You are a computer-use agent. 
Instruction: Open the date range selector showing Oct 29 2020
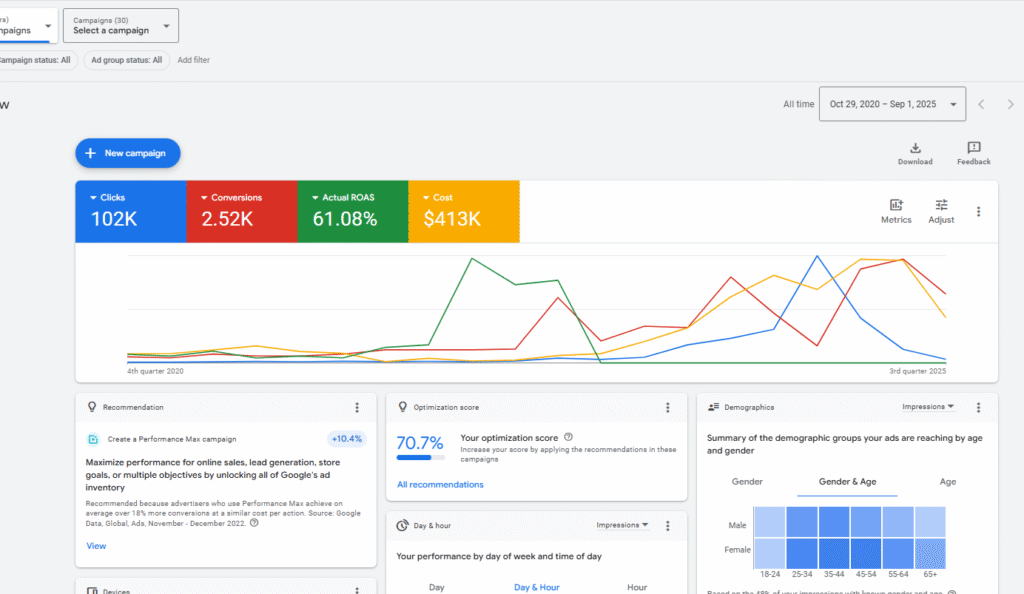coord(892,103)
